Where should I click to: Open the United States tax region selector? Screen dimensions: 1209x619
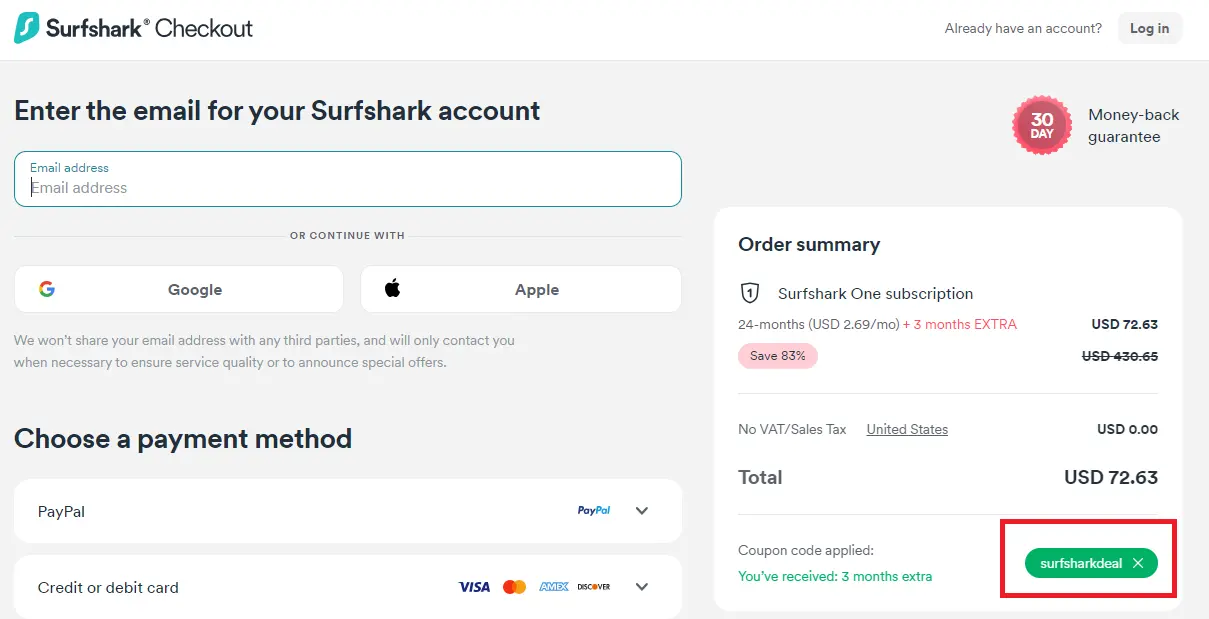point(906,429)
